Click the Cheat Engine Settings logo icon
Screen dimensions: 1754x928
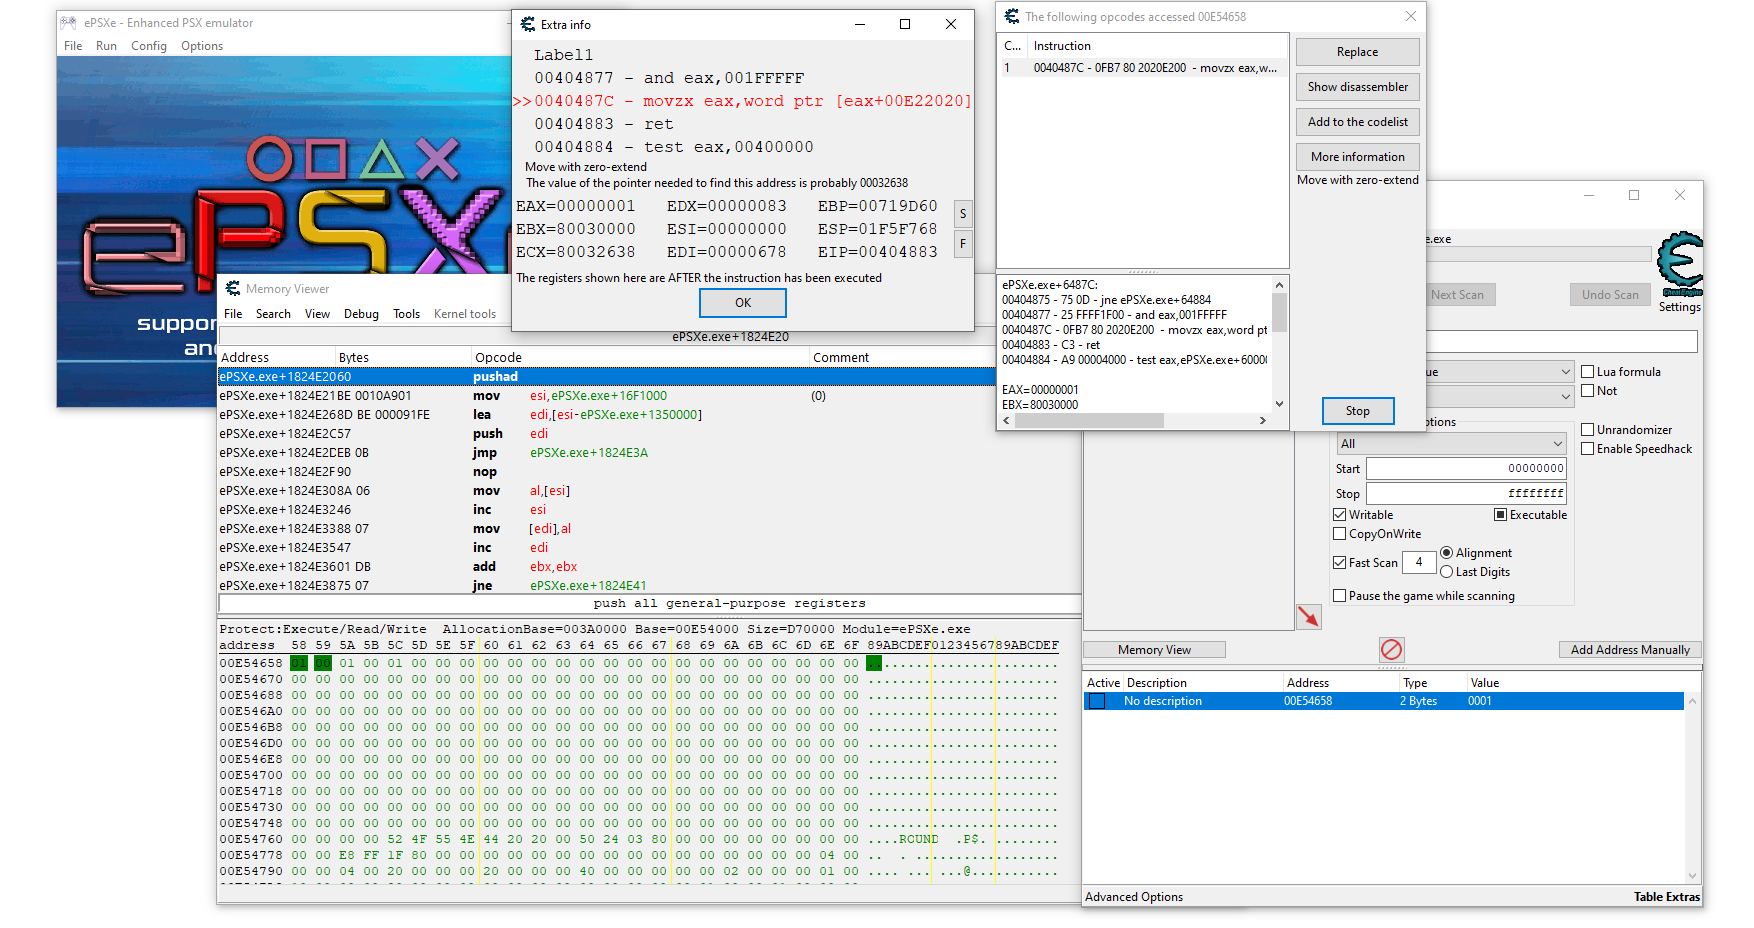coord(1679,265)
